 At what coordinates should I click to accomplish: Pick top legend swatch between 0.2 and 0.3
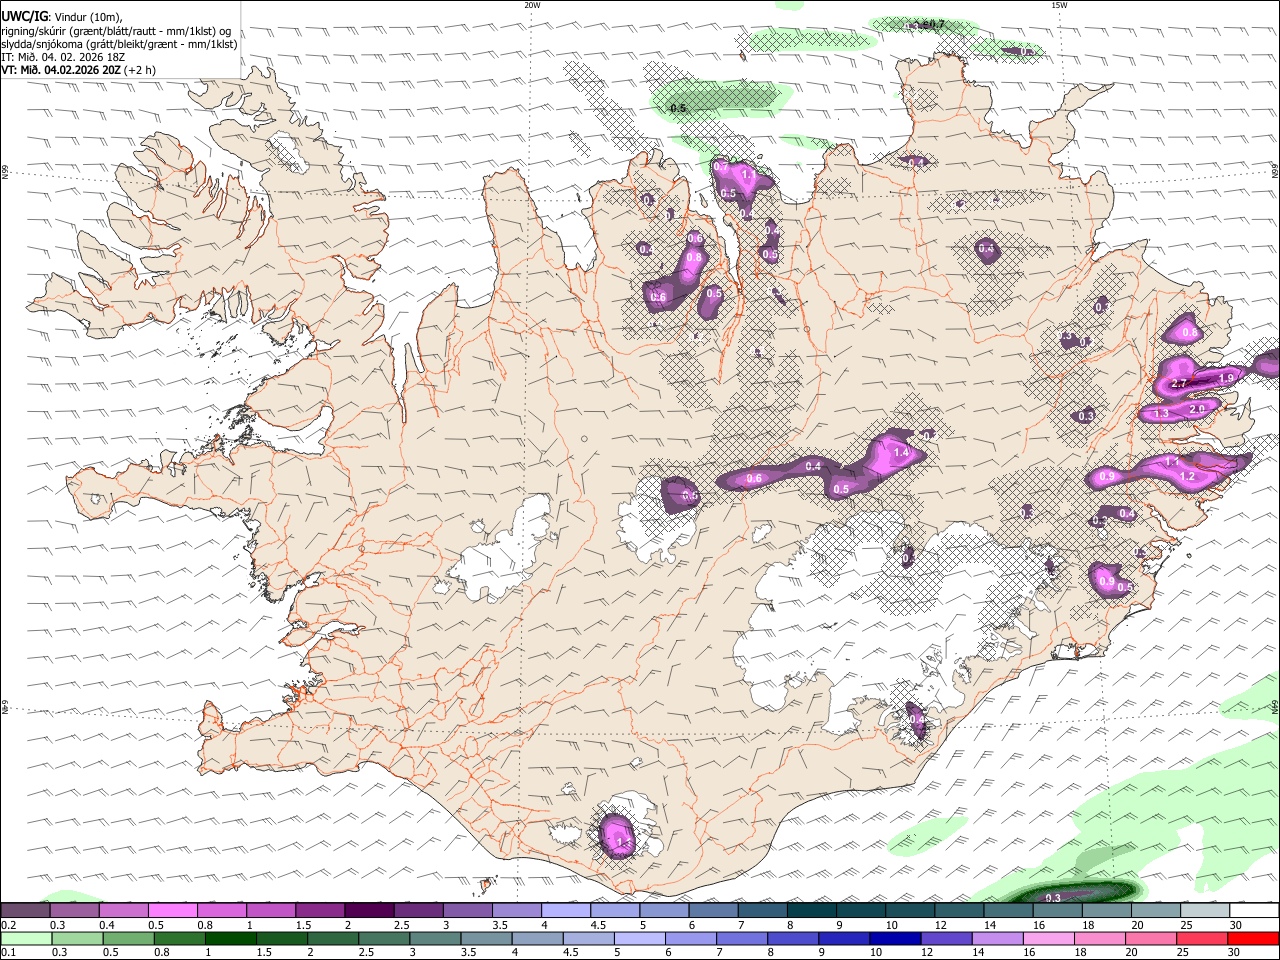tap(26, 910)
